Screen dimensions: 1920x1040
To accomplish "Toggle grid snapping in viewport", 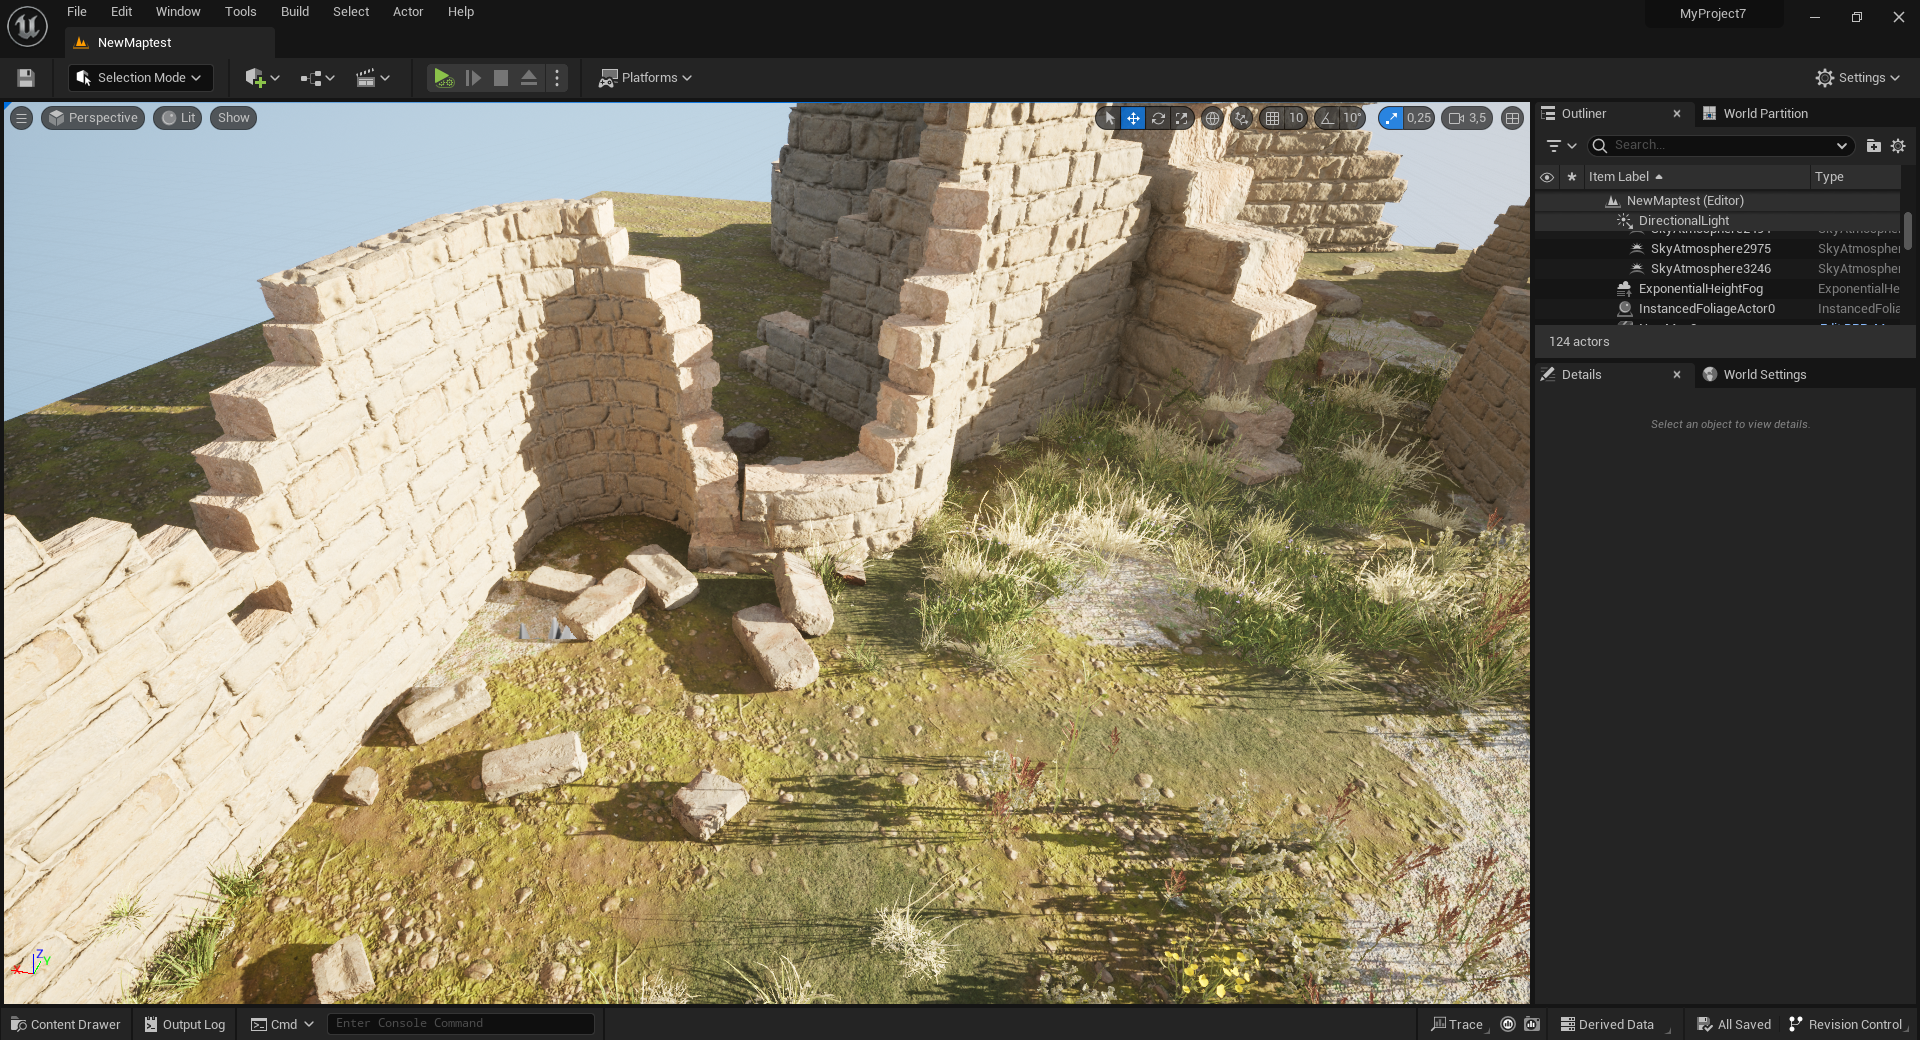I will 1272,118.
